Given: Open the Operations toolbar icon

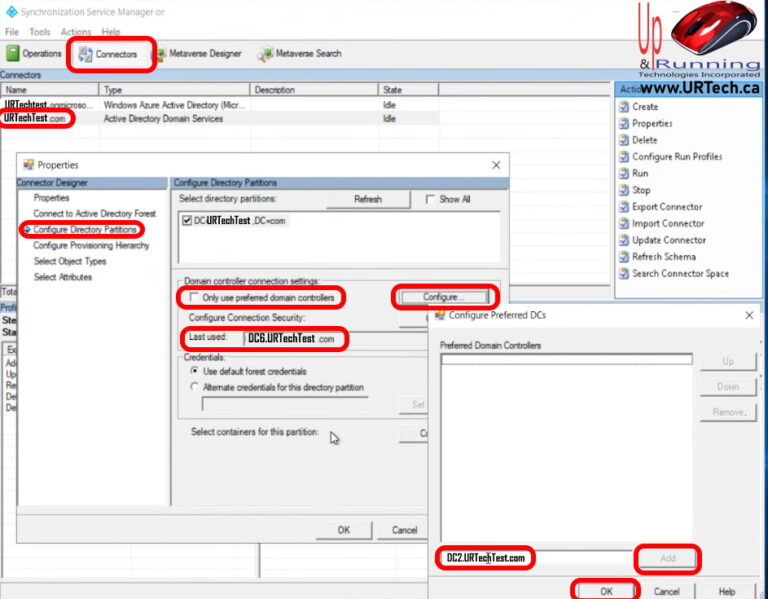Looking at the screenshot, I should pos(13,54).
